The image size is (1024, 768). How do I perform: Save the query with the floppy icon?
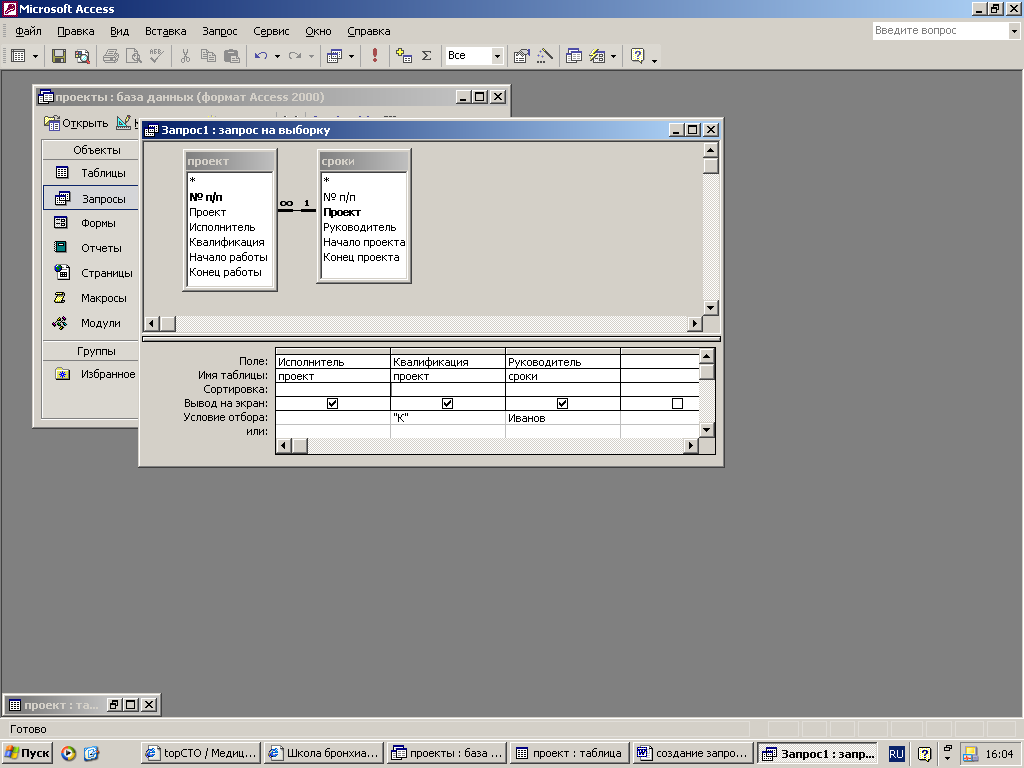[x=59, y=56]
